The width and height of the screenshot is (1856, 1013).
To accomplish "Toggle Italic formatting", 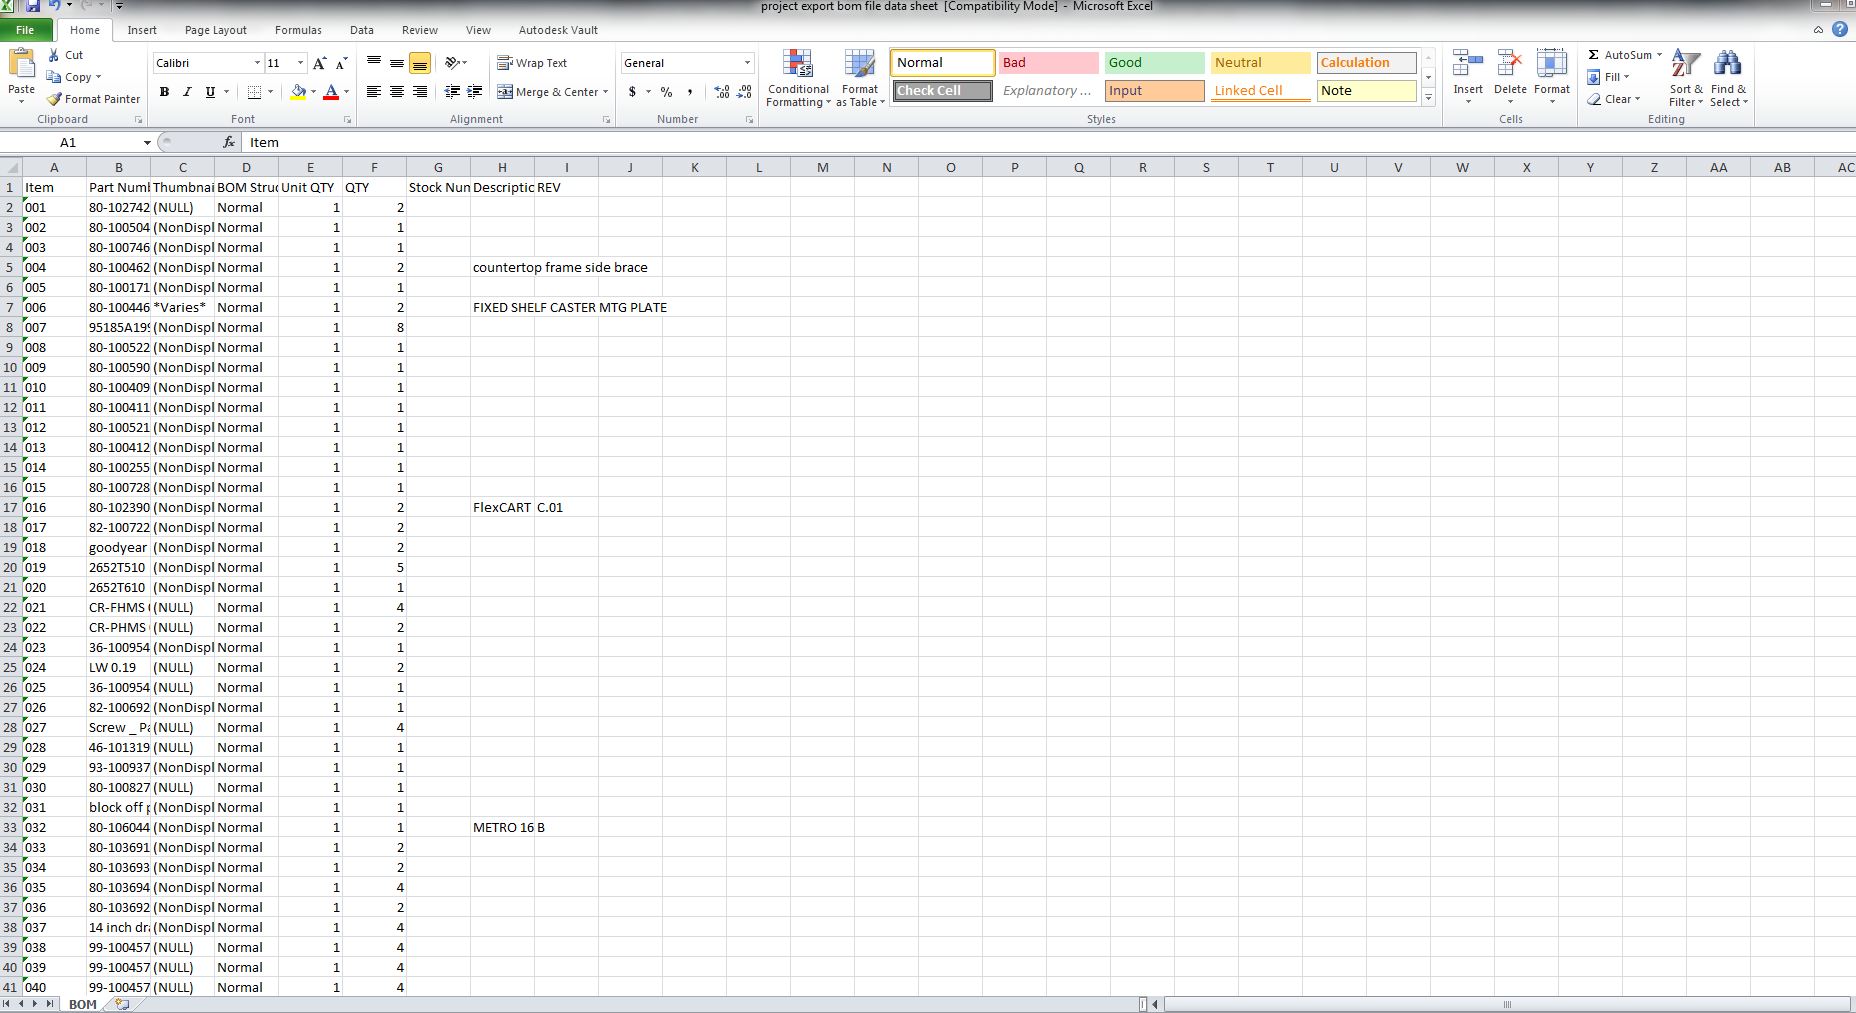I will click(x=186, y=92).
